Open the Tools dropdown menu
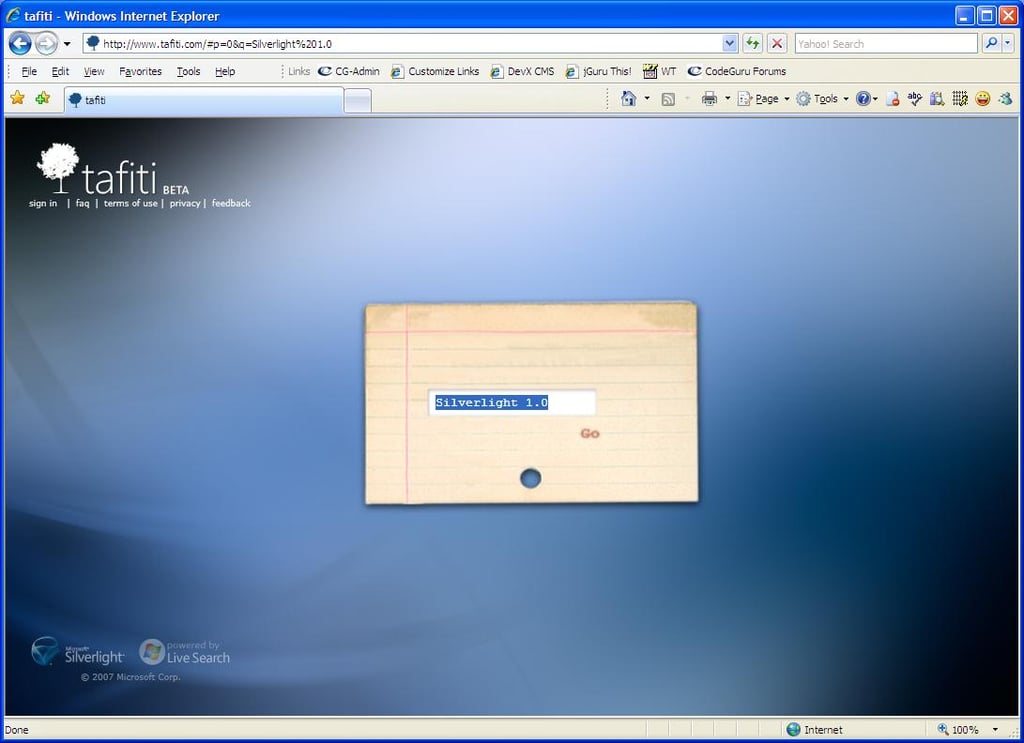The width and height of the screenshot is (1024, 743). click(824, 98)
